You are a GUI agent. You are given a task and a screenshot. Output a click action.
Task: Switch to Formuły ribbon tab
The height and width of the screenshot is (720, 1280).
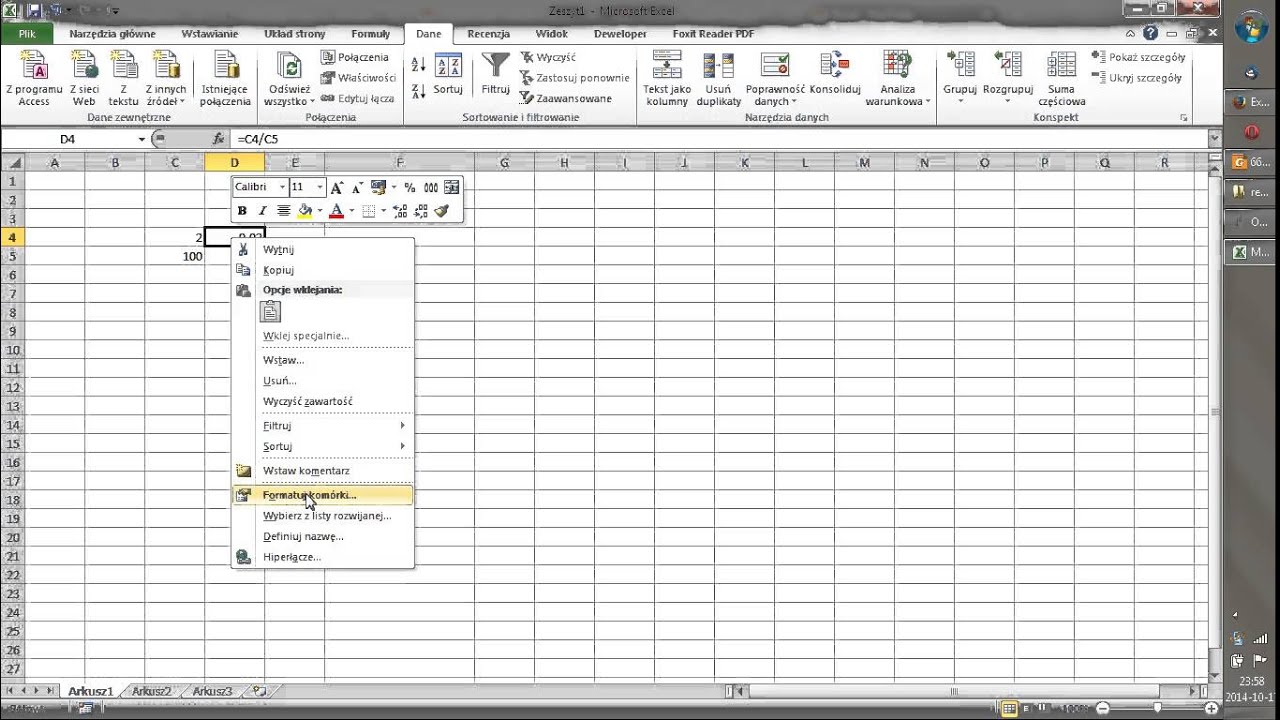pyautogui.click(x=370, y=33)
